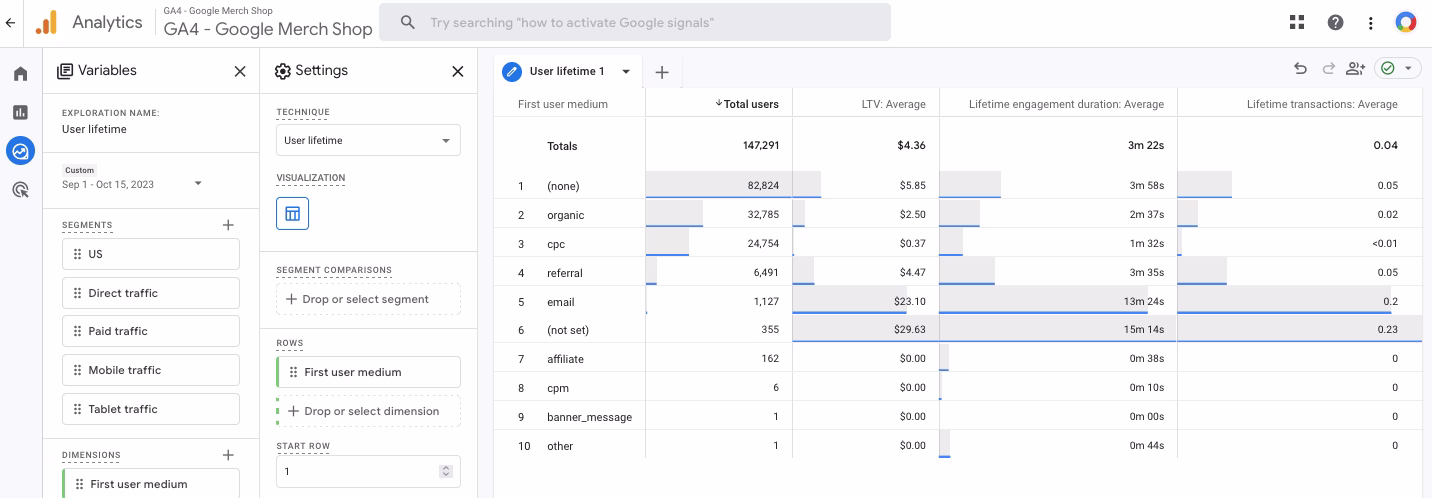This screenshot has height=498, width=1432.
Task: Click the share exploration icon
Action: pos(1355,69)
